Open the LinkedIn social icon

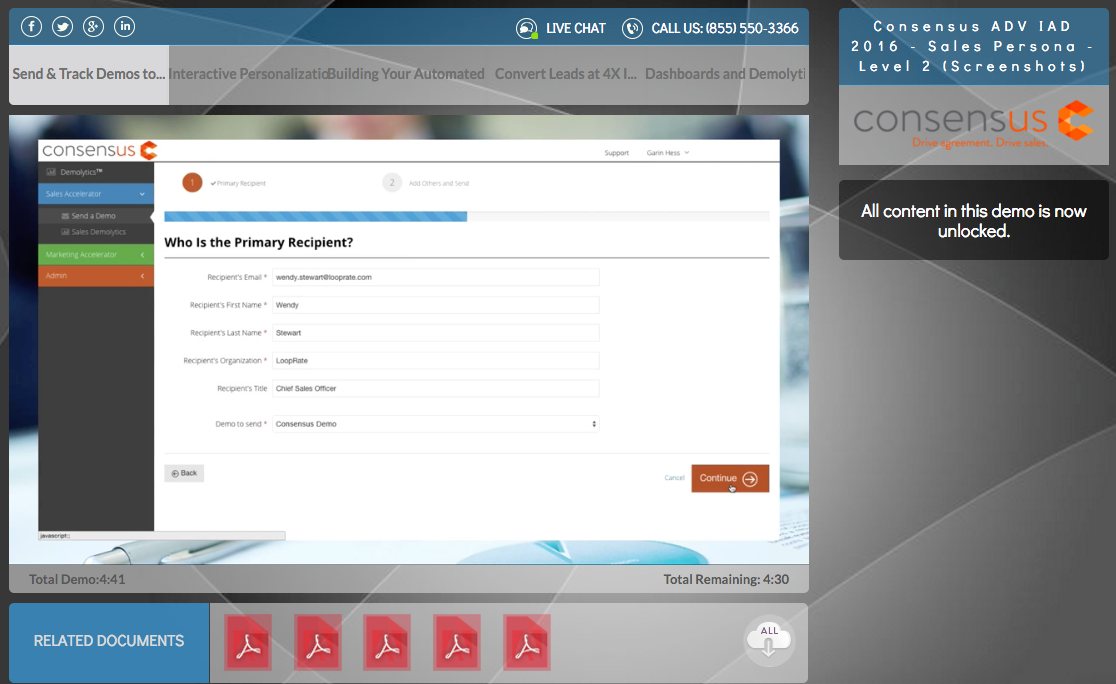coord(125,27)
